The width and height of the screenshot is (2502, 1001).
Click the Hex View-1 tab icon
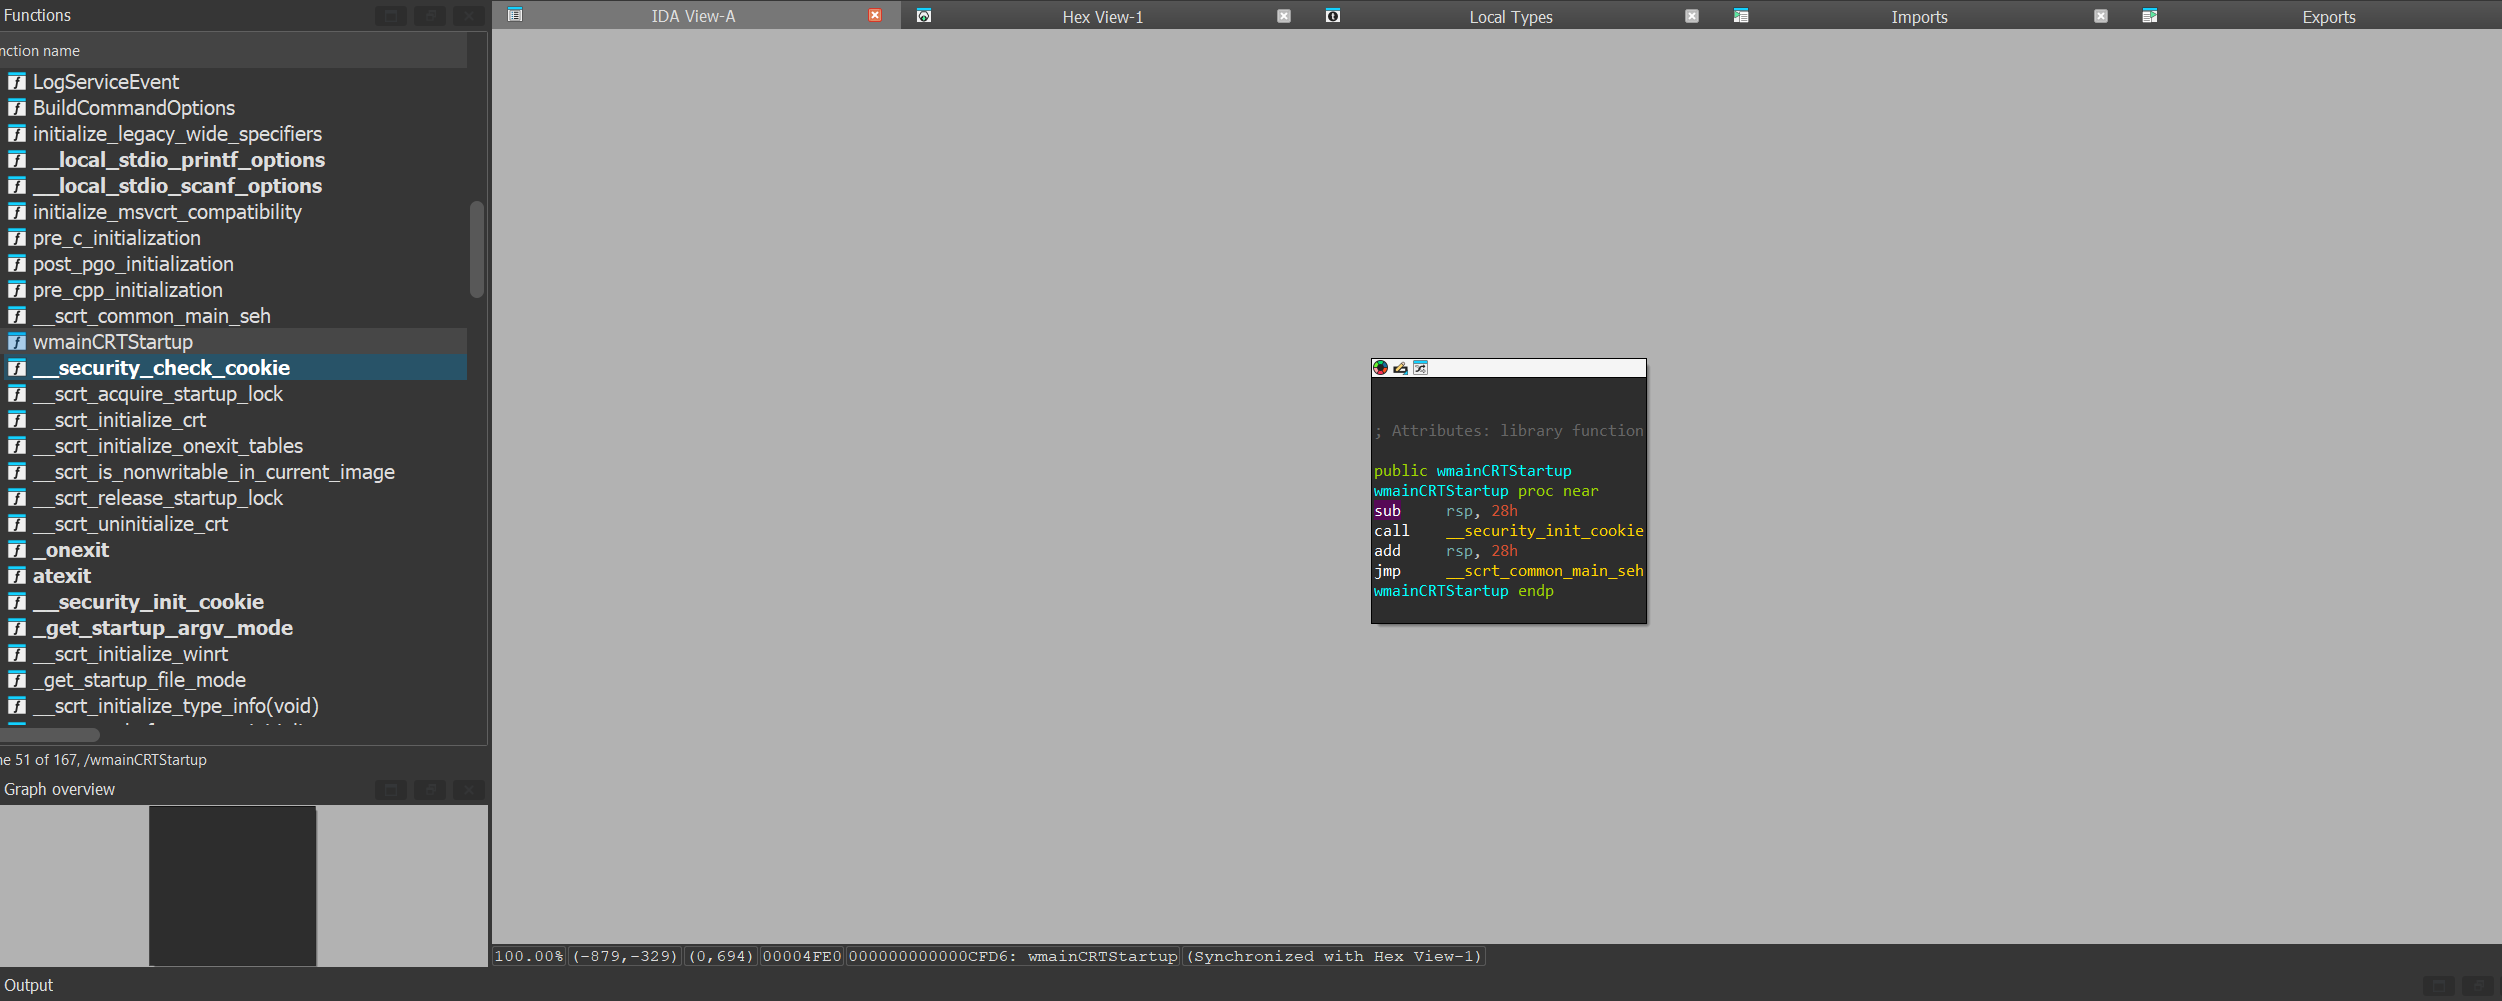point(924,15)
